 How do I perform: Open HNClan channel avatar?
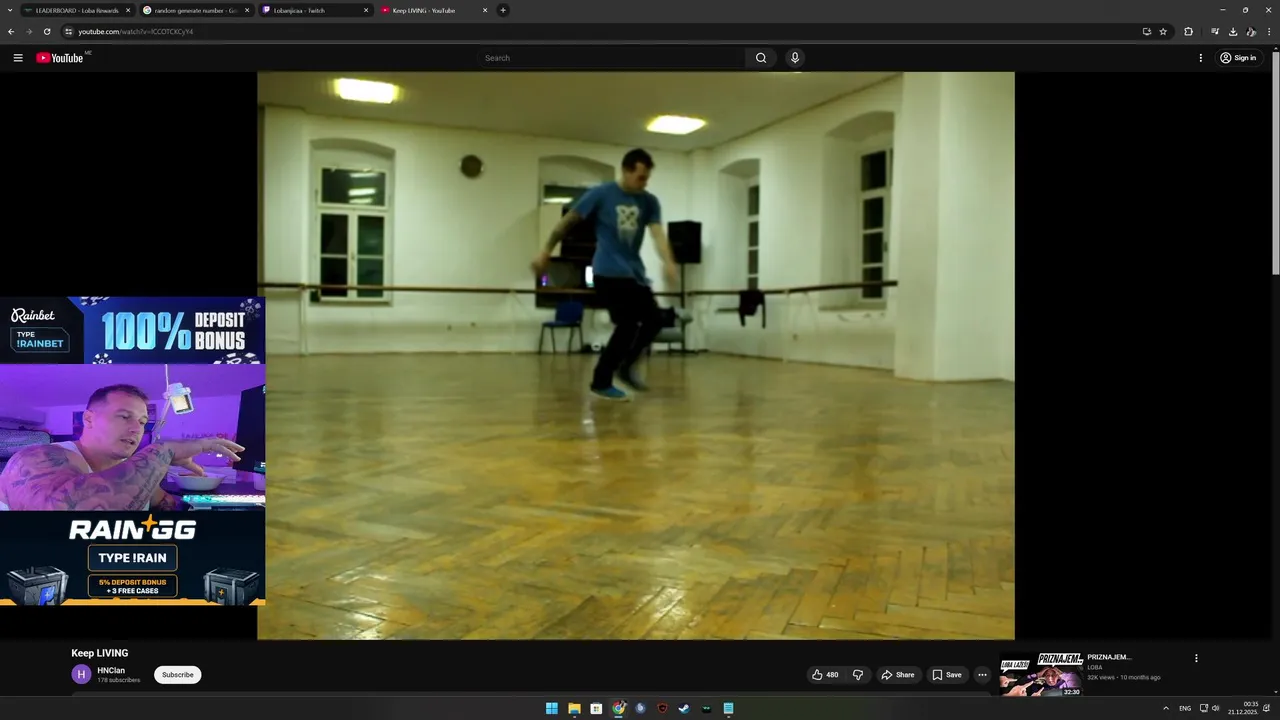point(81,674)
